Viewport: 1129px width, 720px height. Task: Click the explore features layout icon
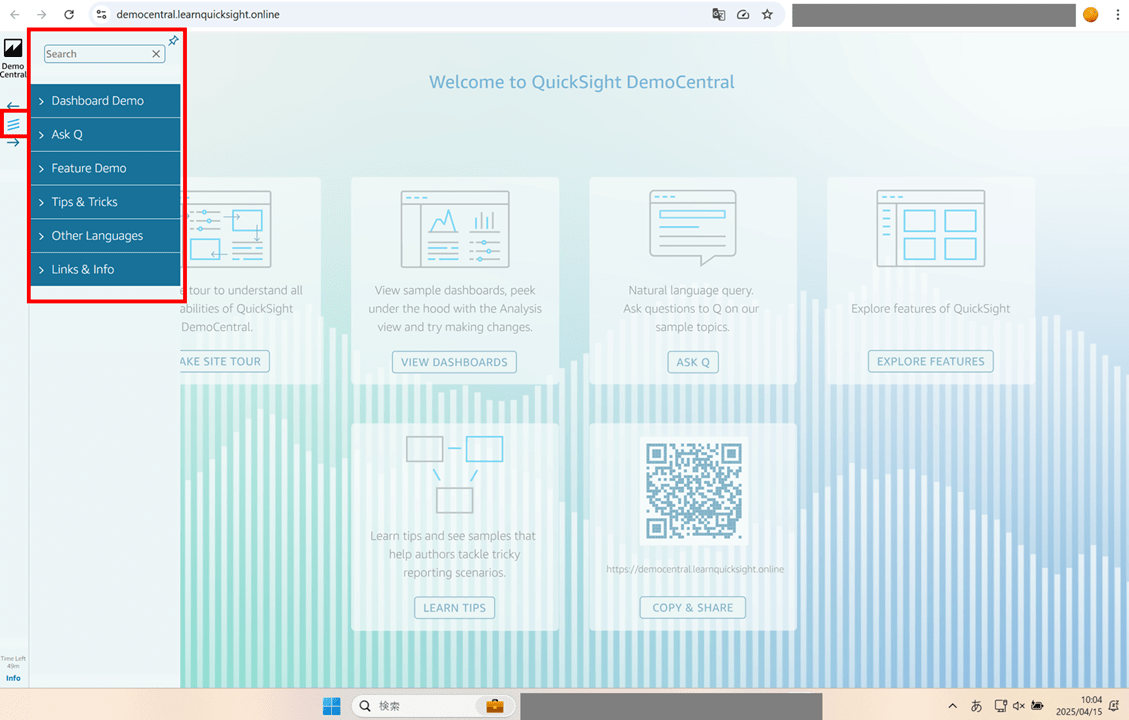coord(930,228)
